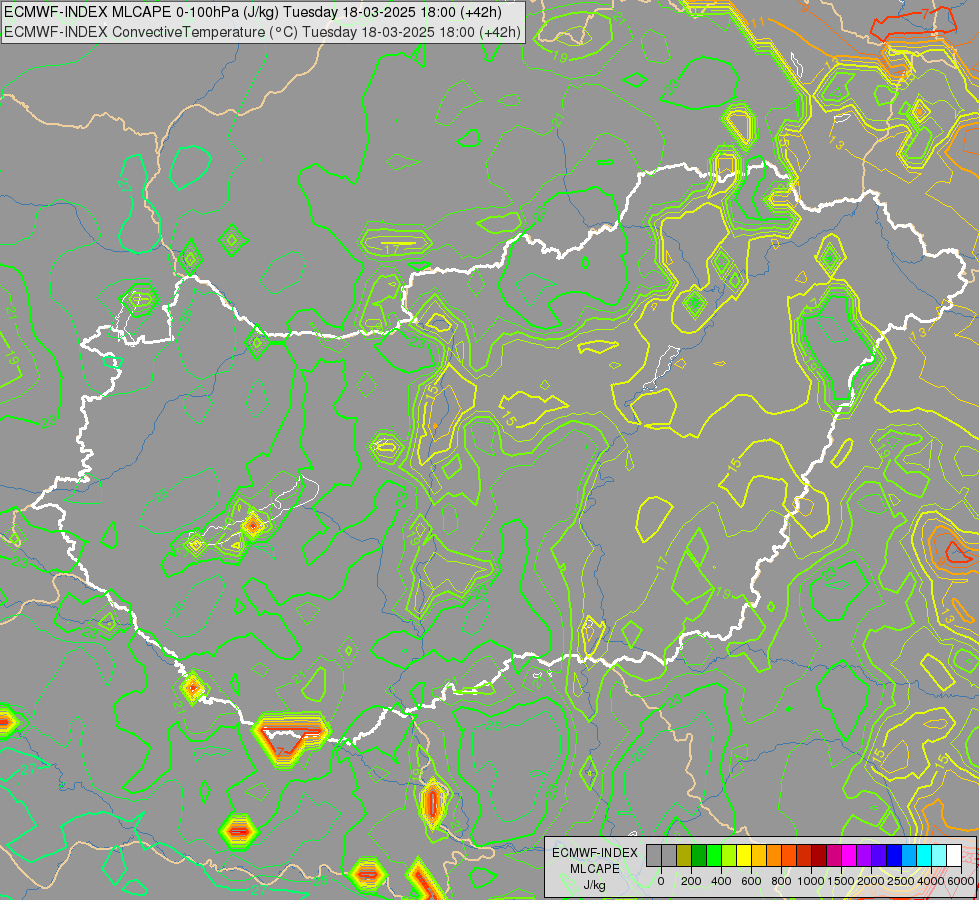
Task: Select the white swatch at legend end
Action: click(x=955, y=856)
